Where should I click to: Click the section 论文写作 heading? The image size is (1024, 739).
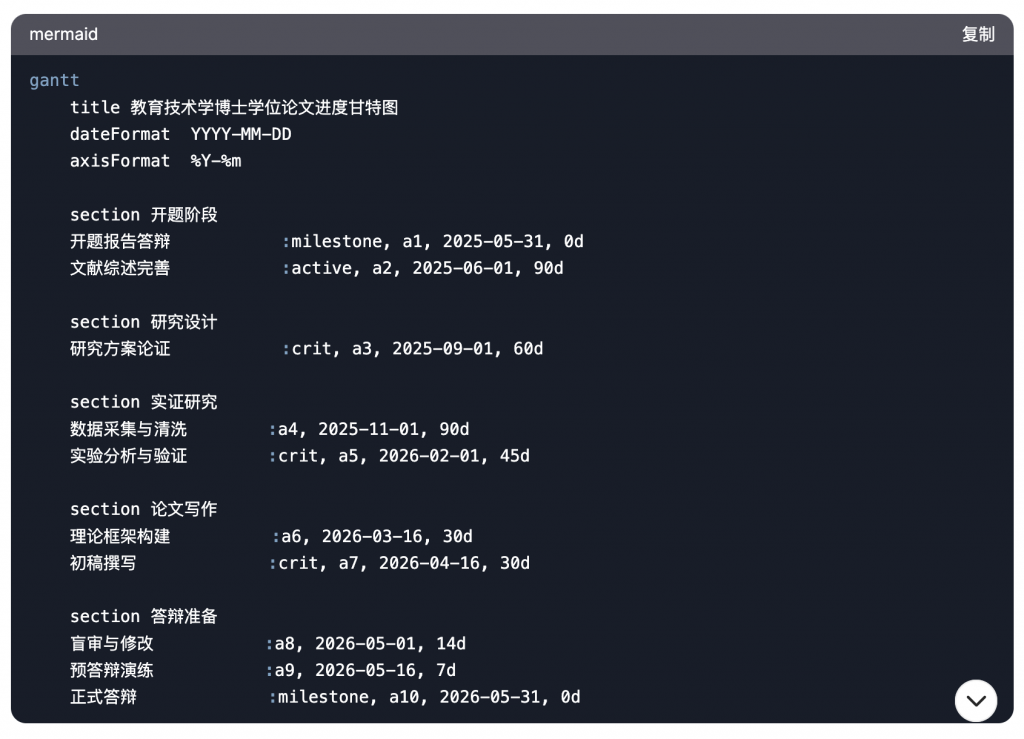144,509
